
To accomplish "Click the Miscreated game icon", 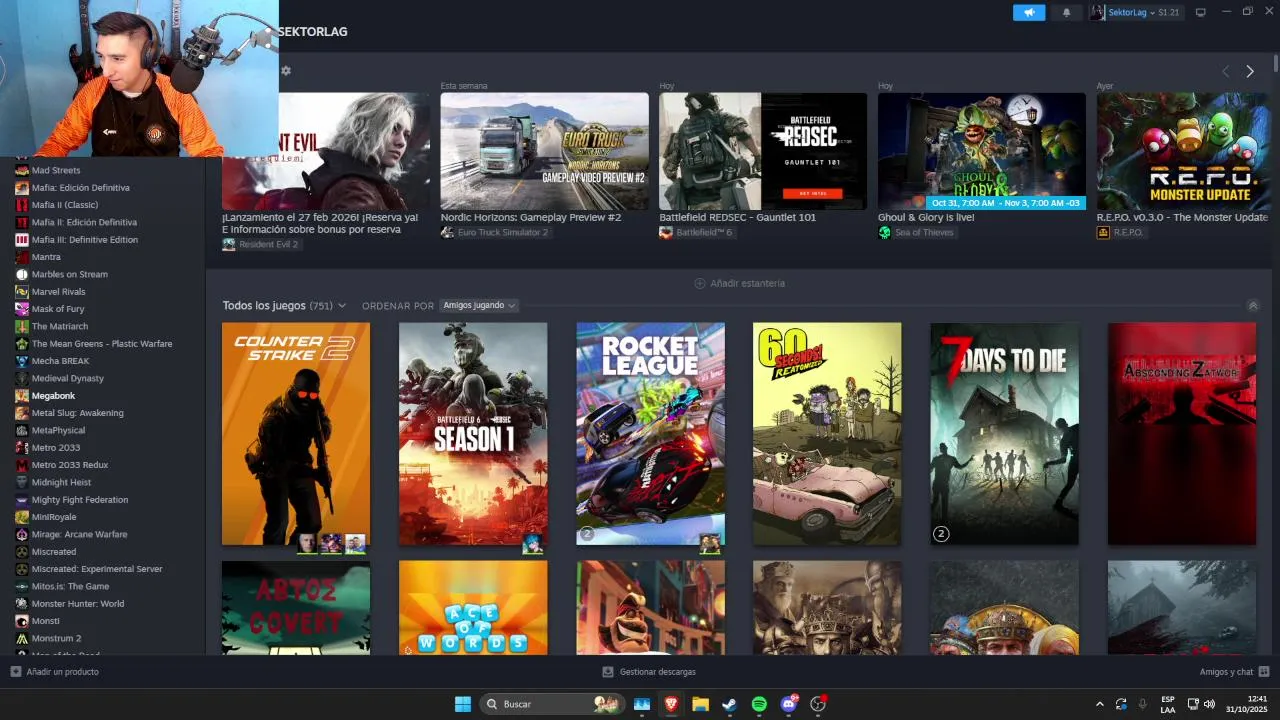I will tap(22, 552).
